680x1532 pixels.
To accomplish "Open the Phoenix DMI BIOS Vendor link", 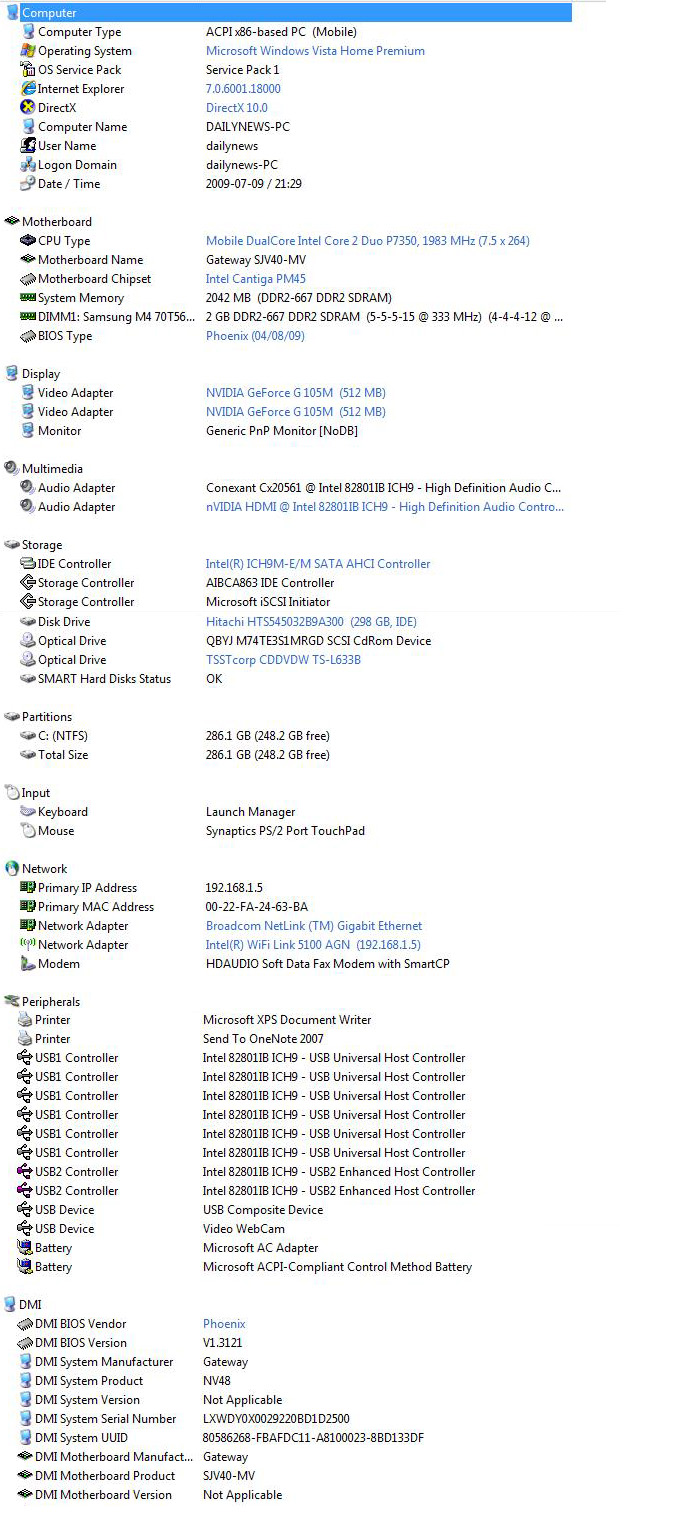I will (x=224, y=1324).
